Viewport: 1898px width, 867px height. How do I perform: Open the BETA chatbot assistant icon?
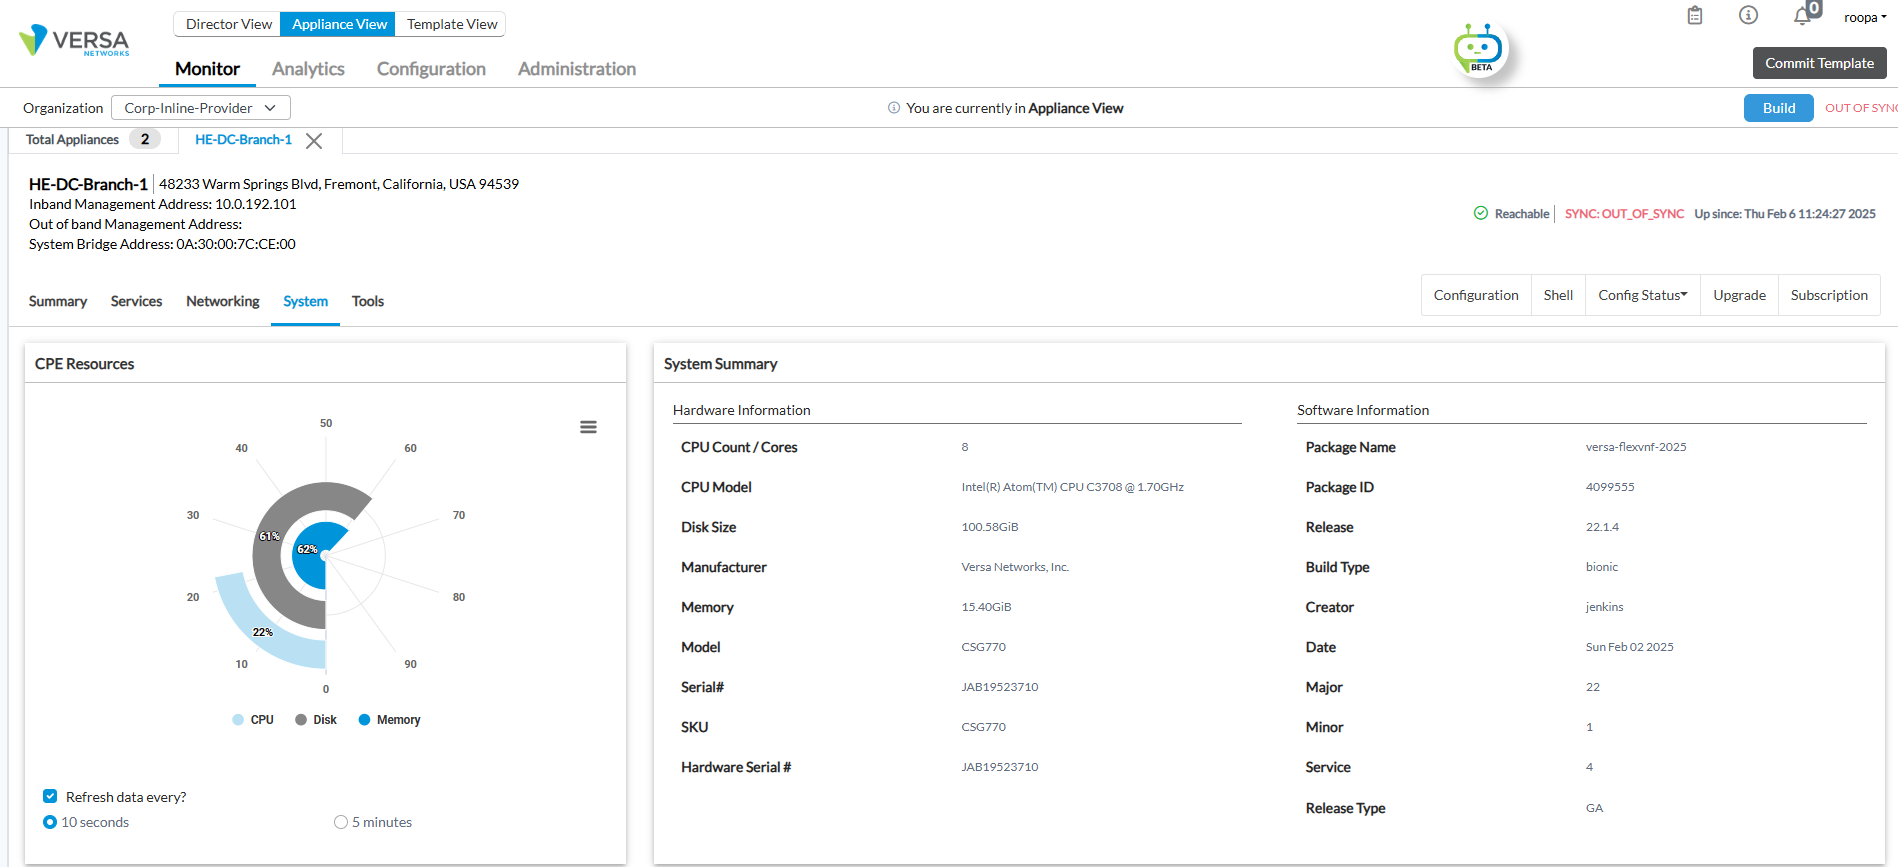pos(1478,48)
